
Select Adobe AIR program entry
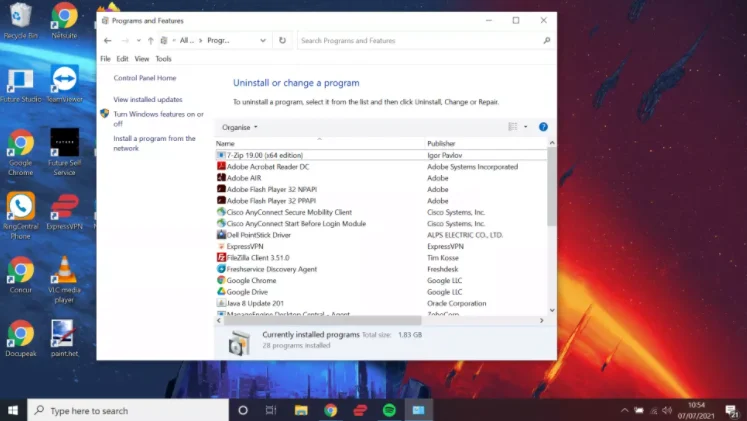[x=381, y=178]
